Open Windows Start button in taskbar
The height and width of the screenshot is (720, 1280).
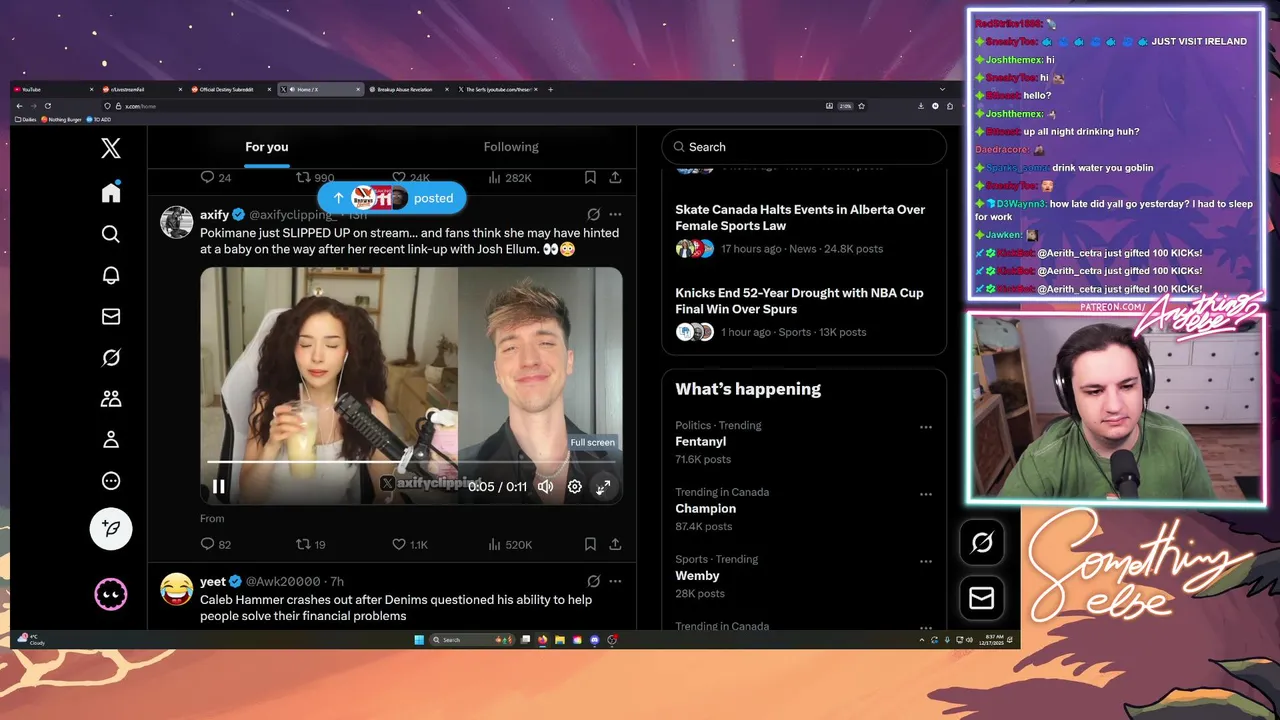tap(419, 640)
